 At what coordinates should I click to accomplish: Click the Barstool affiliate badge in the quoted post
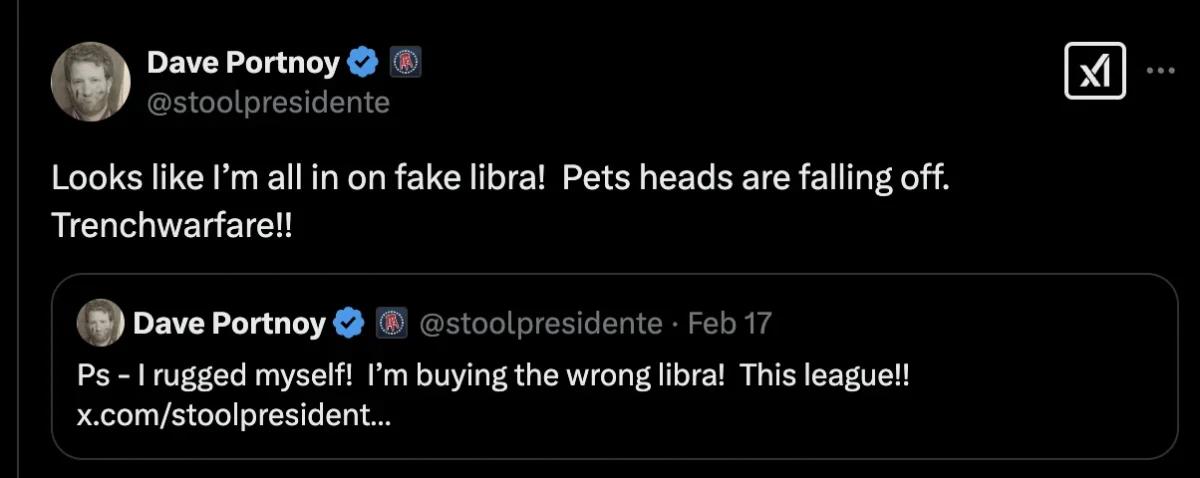391,323
